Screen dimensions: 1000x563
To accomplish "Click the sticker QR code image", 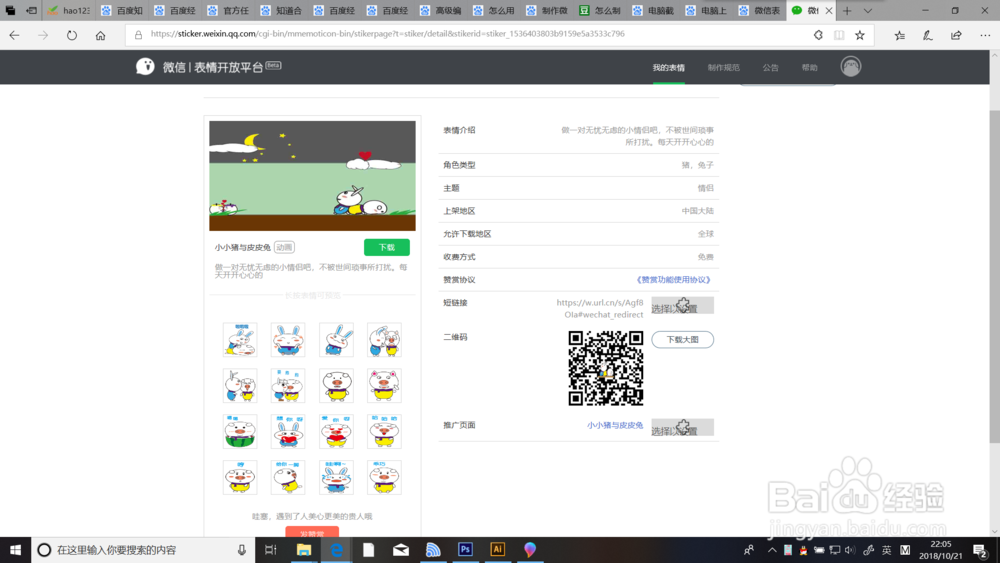I will pyautogui.click(x=606, y=368).
